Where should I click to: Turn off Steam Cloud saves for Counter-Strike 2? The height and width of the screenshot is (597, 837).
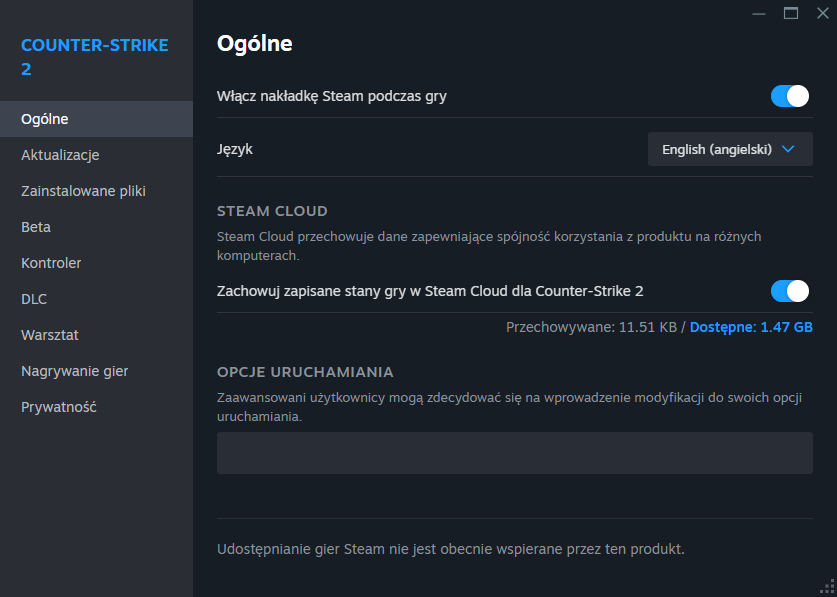[789, 291]
